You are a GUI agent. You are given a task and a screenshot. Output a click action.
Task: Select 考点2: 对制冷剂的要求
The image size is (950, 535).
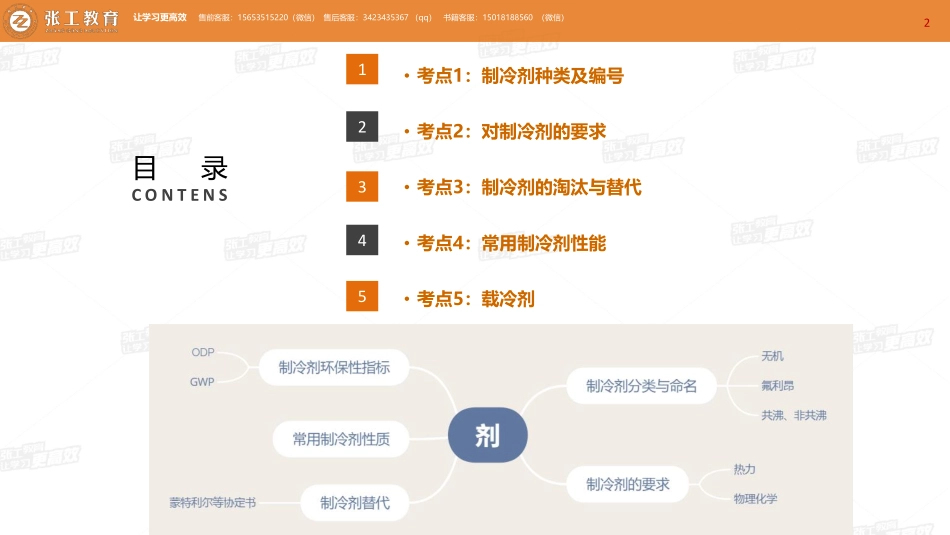(x=511, y=131)
